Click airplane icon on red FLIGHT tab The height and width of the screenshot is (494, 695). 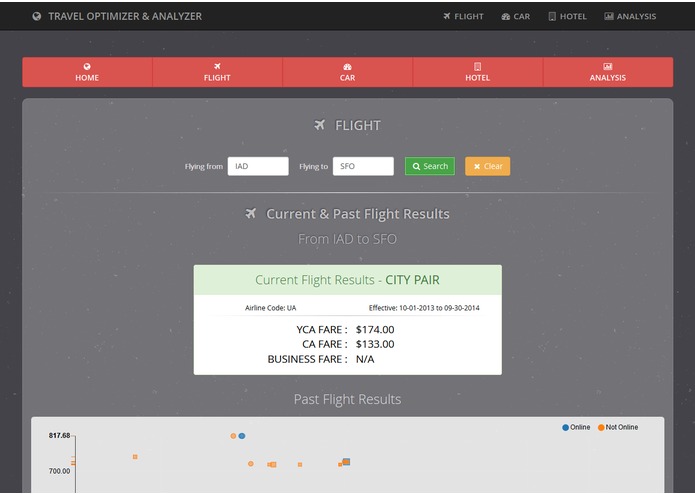217,66
